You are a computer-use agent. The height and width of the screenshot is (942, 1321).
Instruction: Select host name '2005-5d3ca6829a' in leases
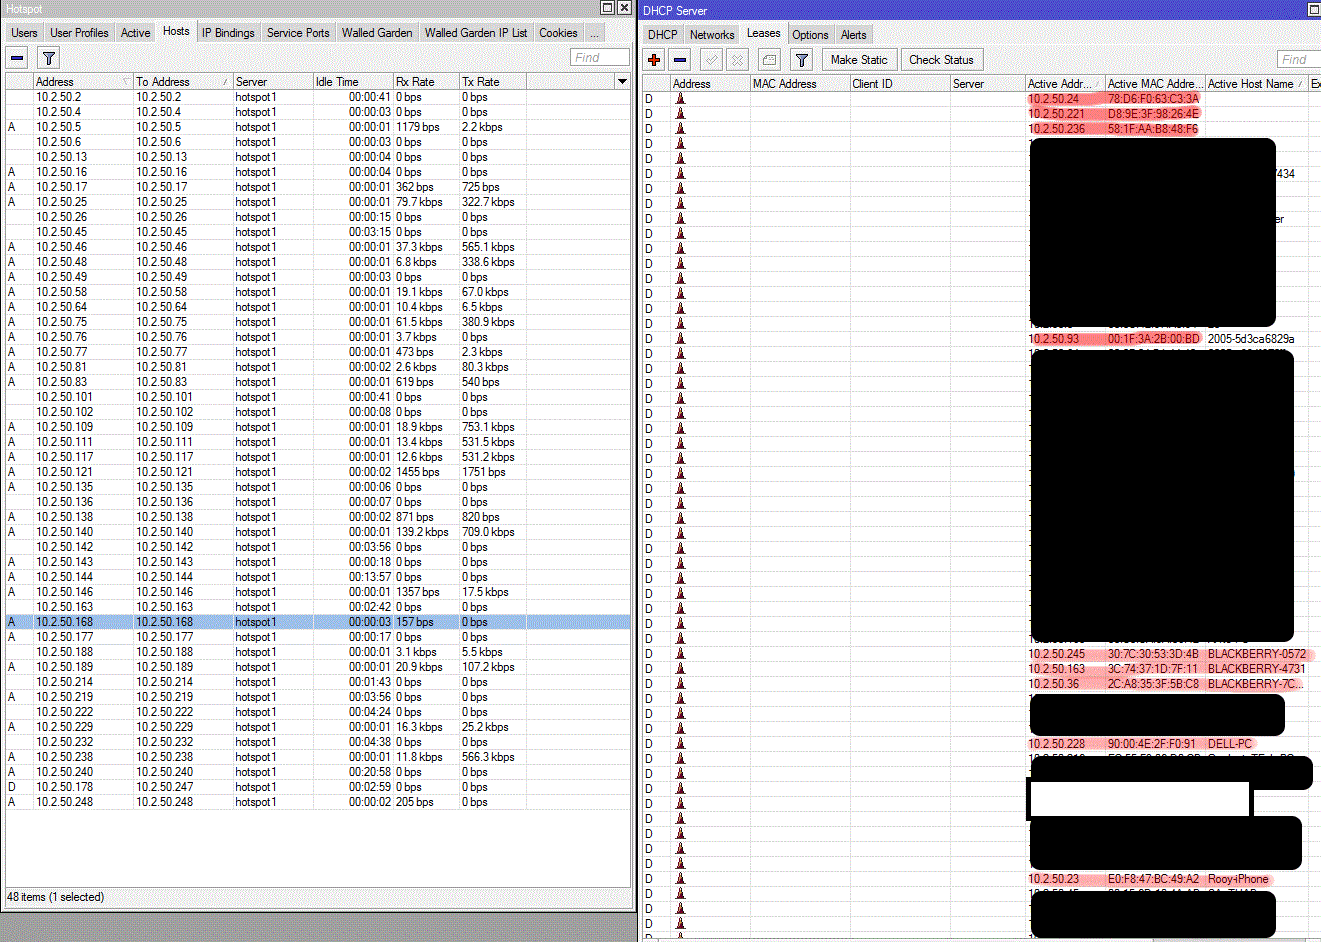point(1251,339)
